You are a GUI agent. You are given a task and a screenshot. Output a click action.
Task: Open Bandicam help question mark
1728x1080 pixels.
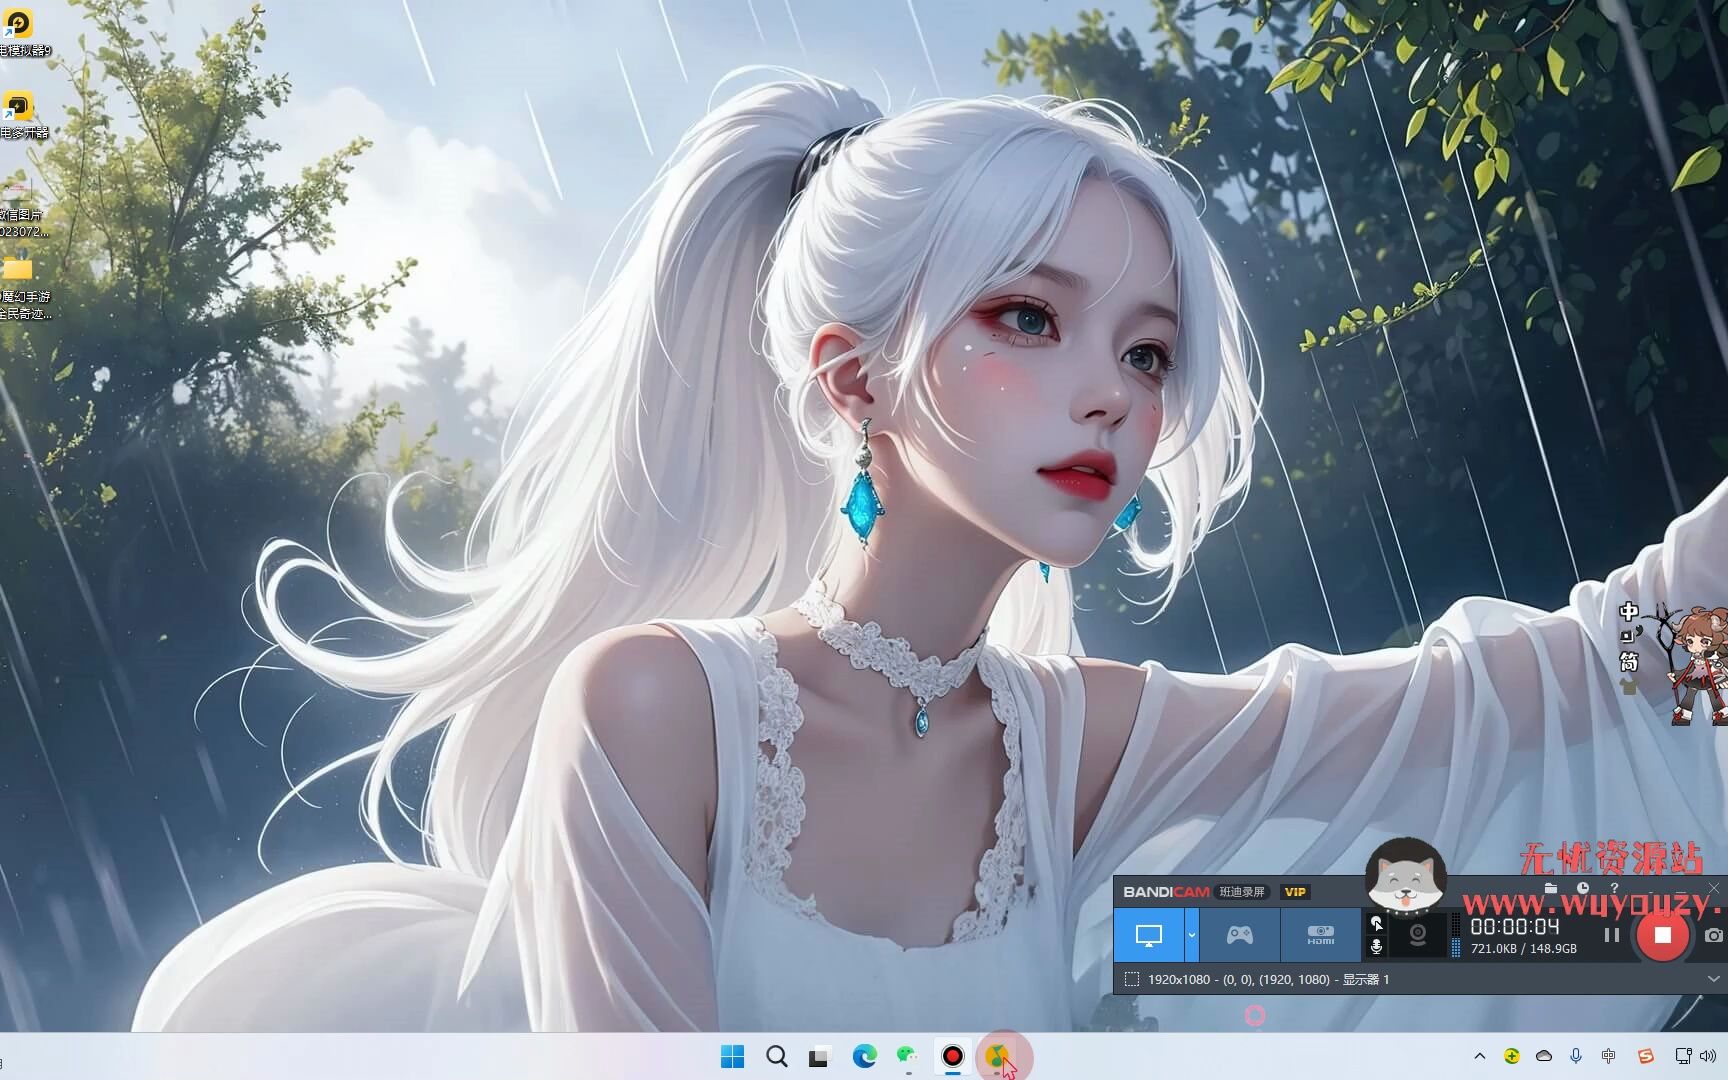pyautogui.click(x=1614, y=888)
